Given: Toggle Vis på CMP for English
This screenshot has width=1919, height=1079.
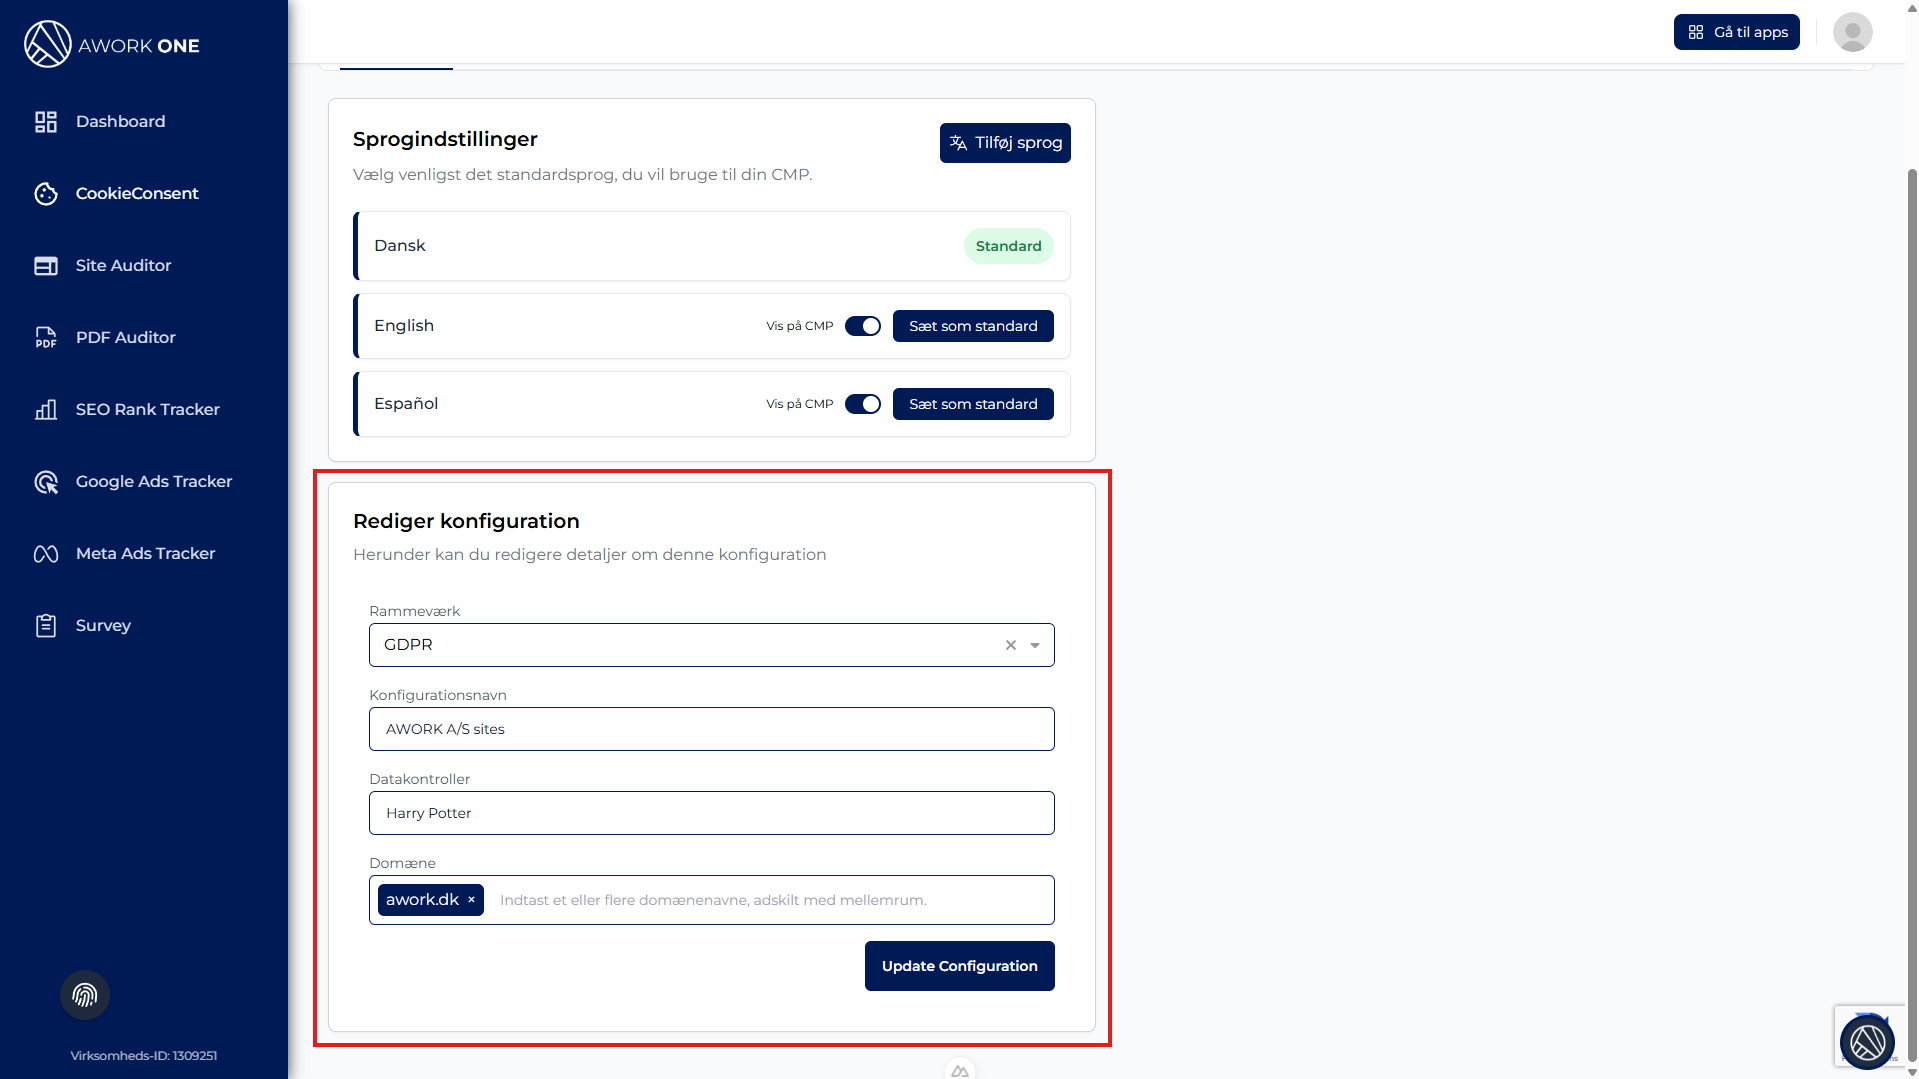Looking at the screenshot, I should tap(862, 326).
